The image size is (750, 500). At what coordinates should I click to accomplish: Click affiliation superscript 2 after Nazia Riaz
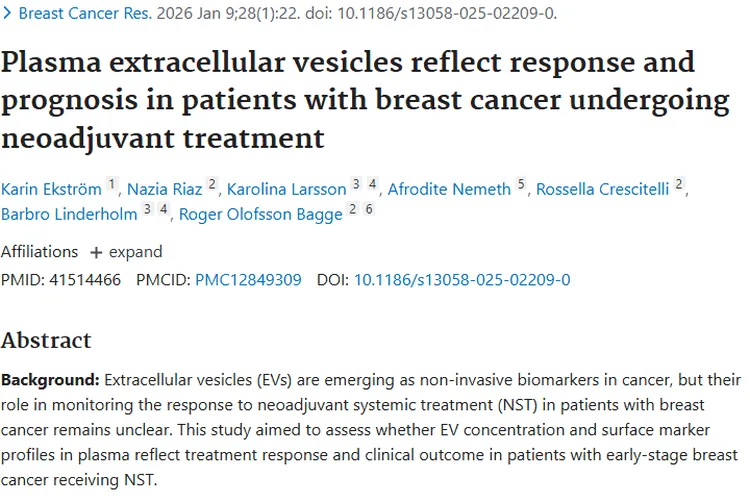point(212,185)
